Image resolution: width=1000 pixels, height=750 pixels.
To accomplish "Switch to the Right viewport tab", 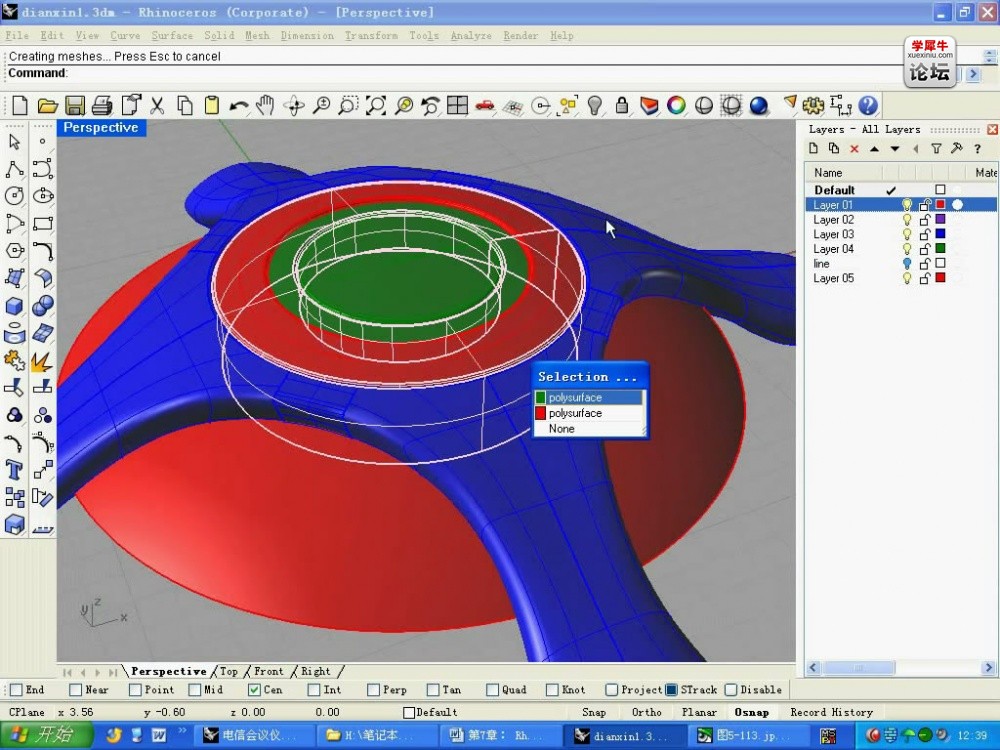I will click(316, 672).
